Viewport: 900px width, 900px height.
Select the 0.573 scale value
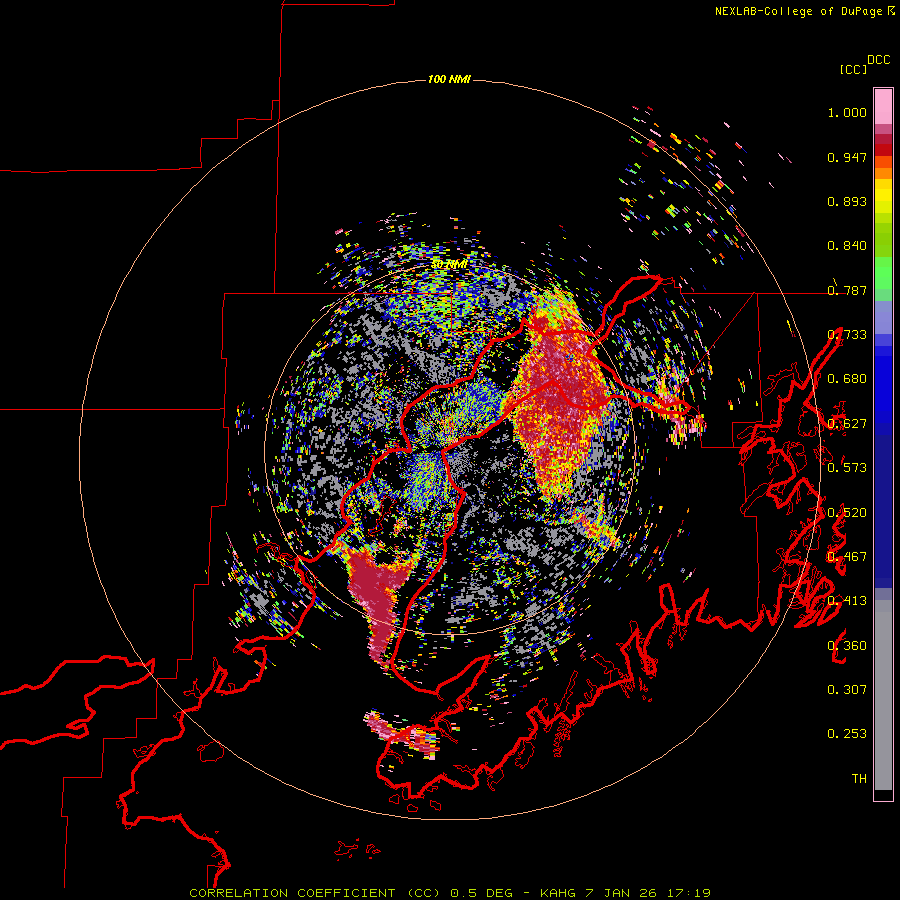click(x=847, y=468)
